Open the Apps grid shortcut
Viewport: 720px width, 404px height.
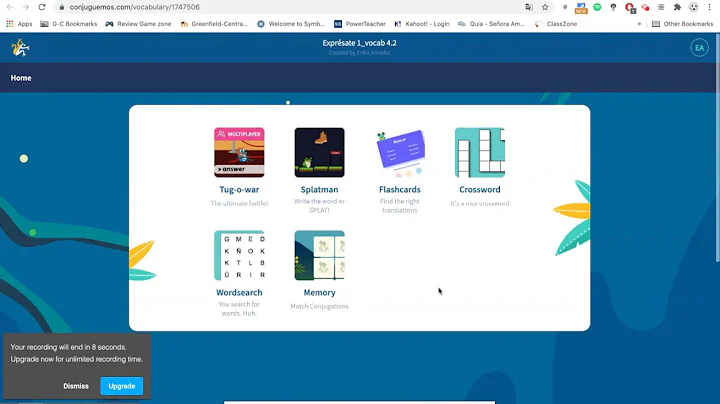pyautogui.click(x=19, y=24)
